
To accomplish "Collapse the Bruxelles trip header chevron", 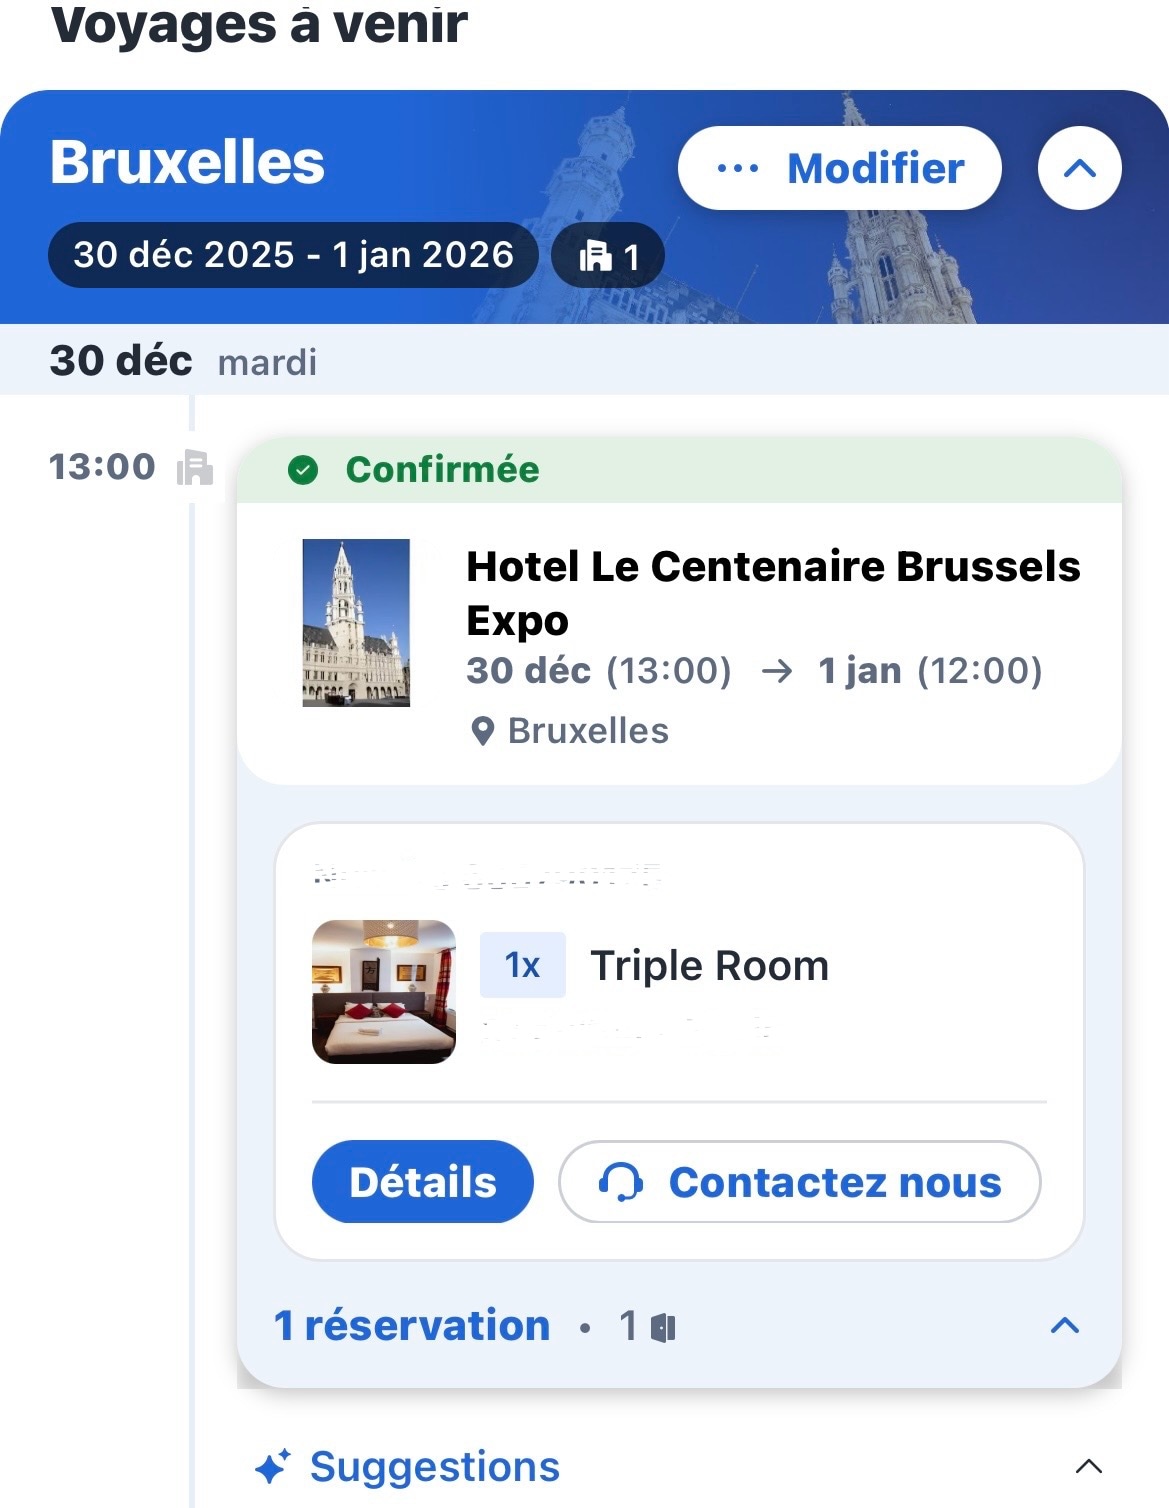I will pyautogui.click(x=1079, y=168).
